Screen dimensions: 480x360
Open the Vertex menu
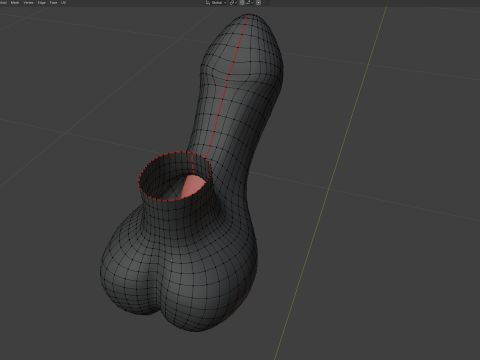click(28, 2)
